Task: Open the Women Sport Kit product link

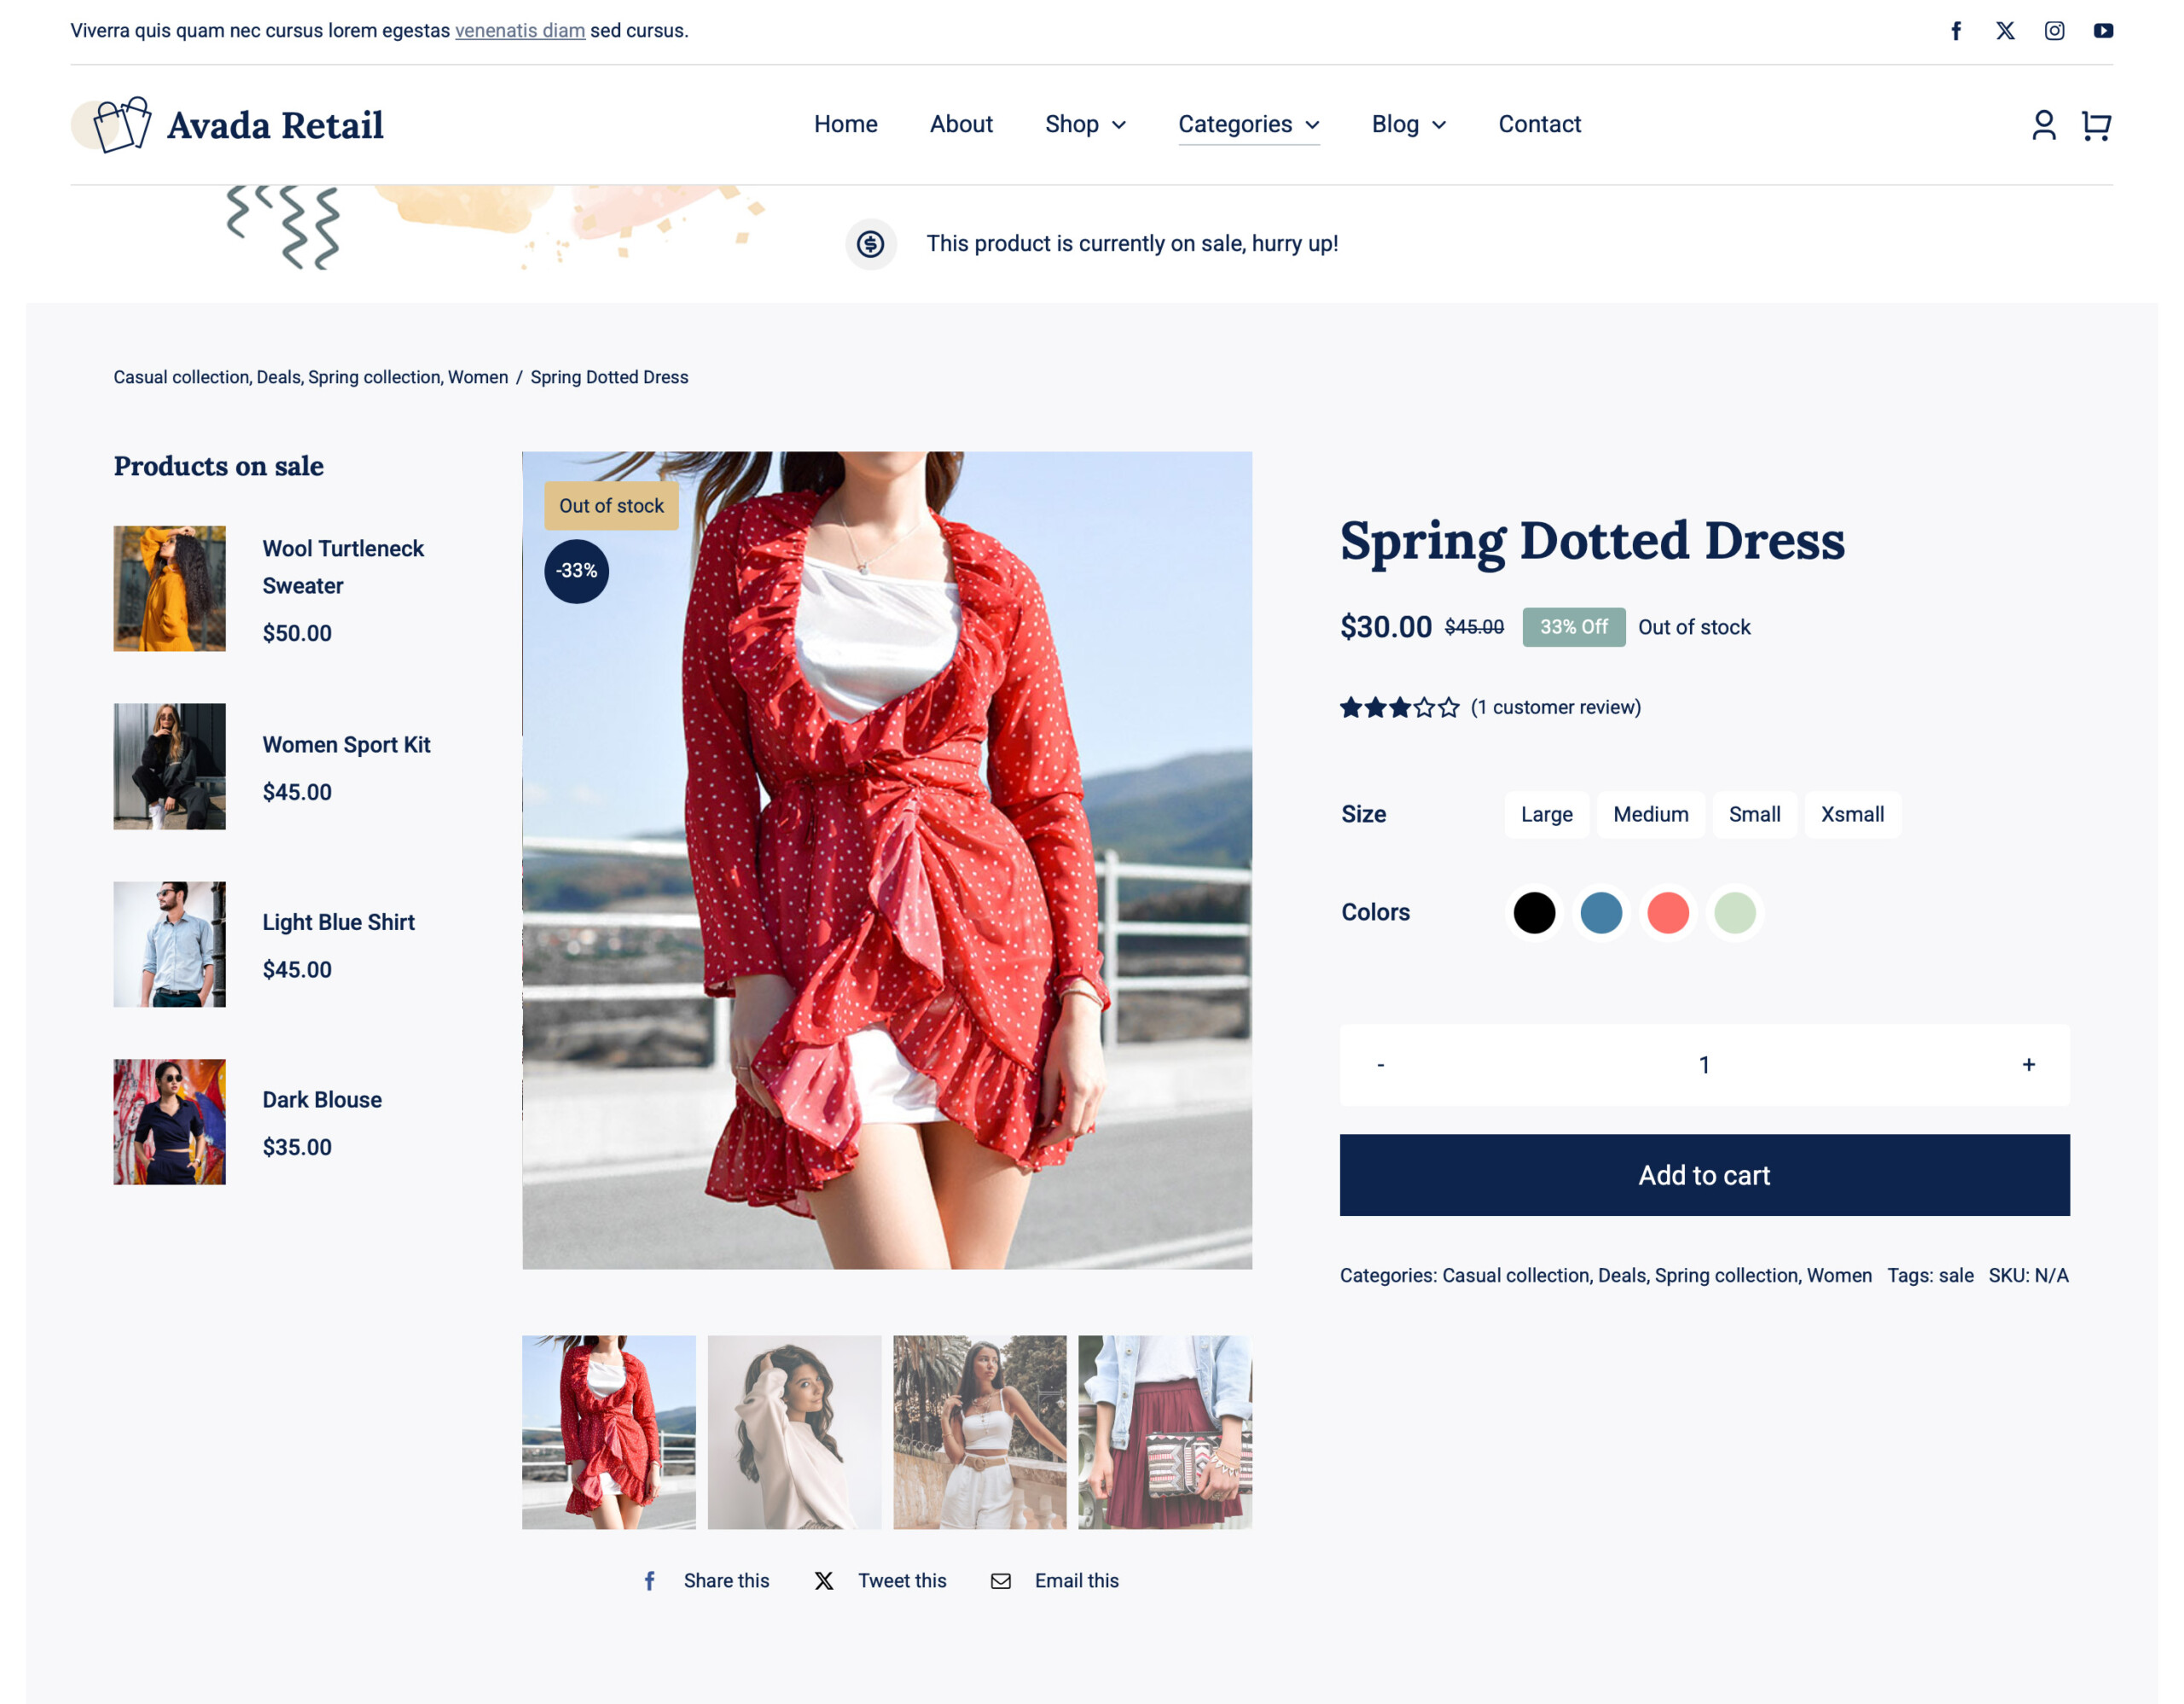Action: click(x=346, y=744)
